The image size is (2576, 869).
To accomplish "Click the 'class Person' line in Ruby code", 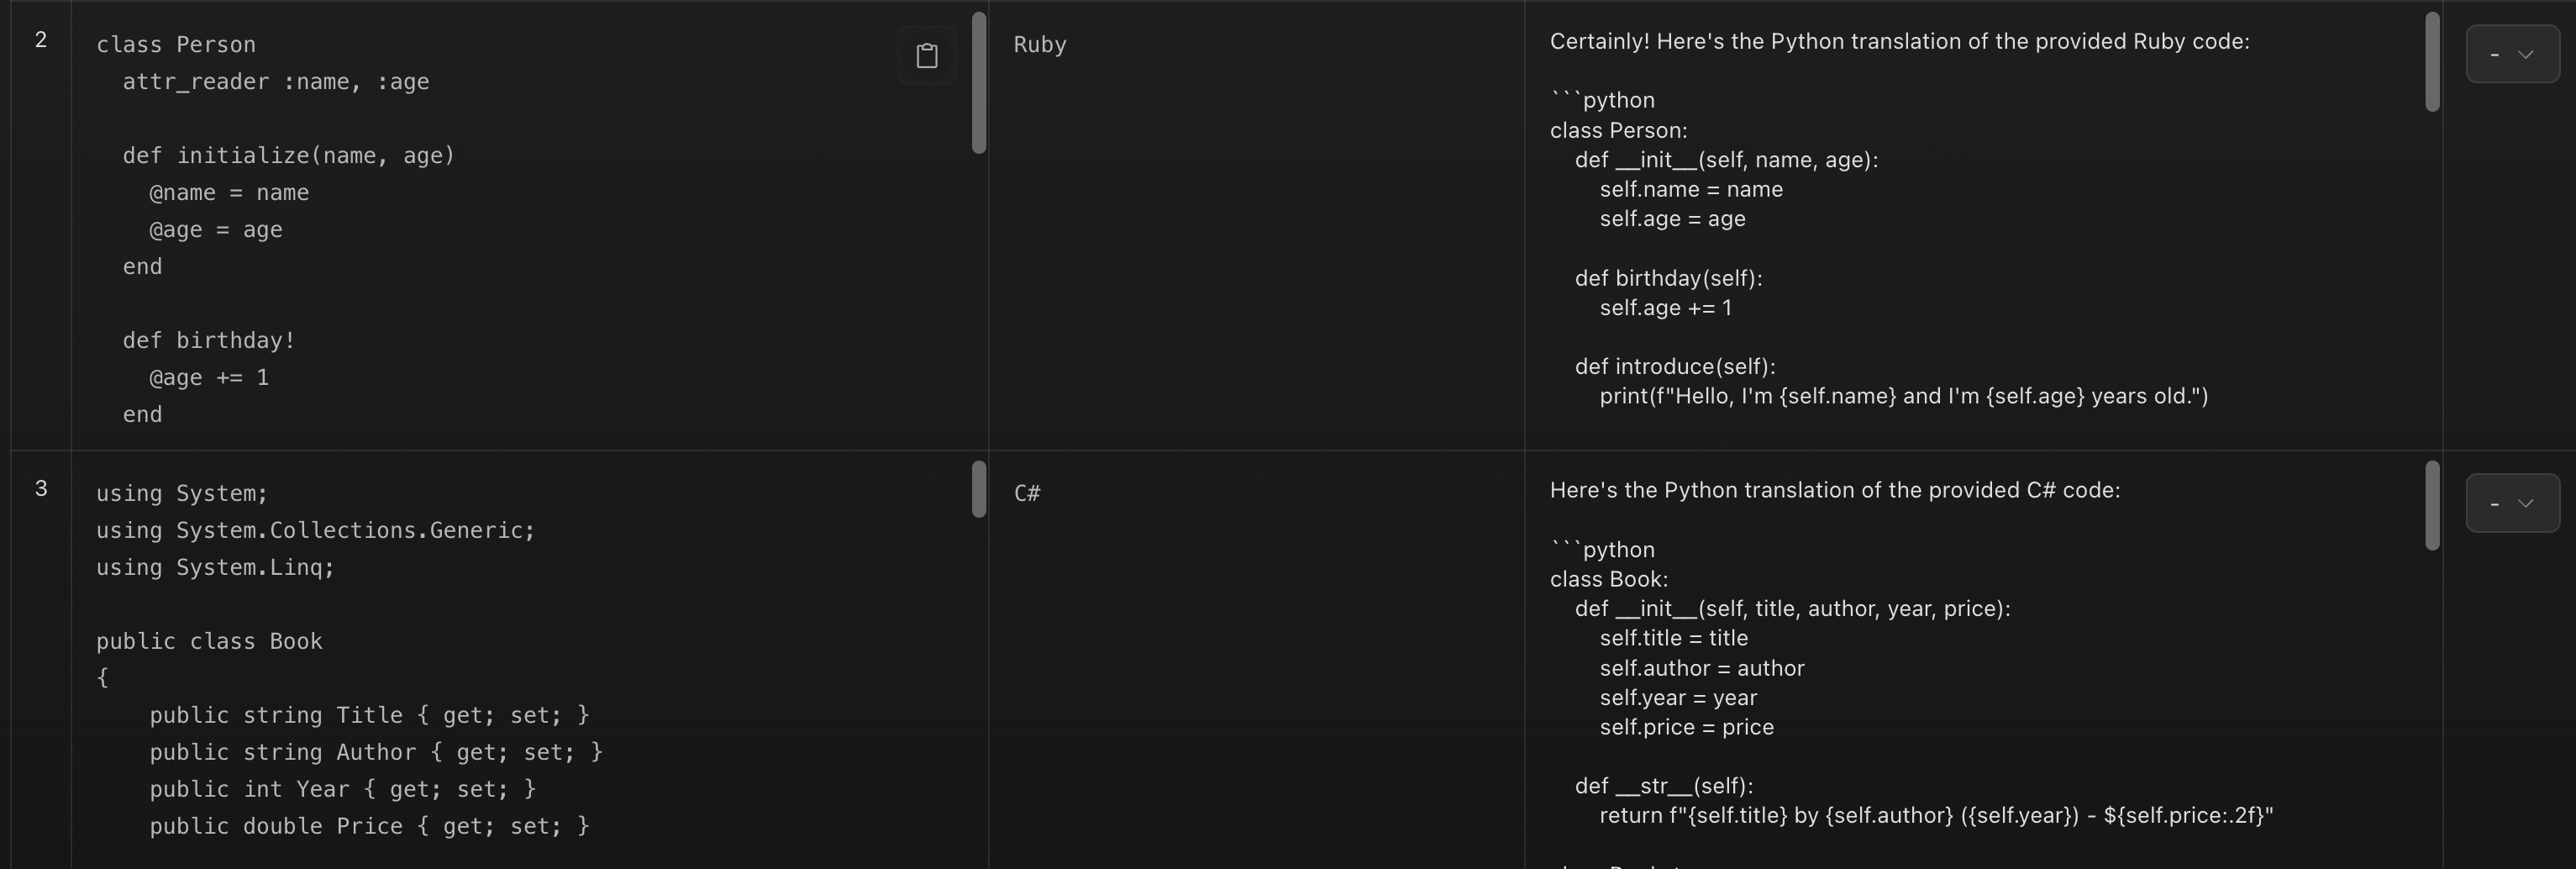I will point(176,45).
